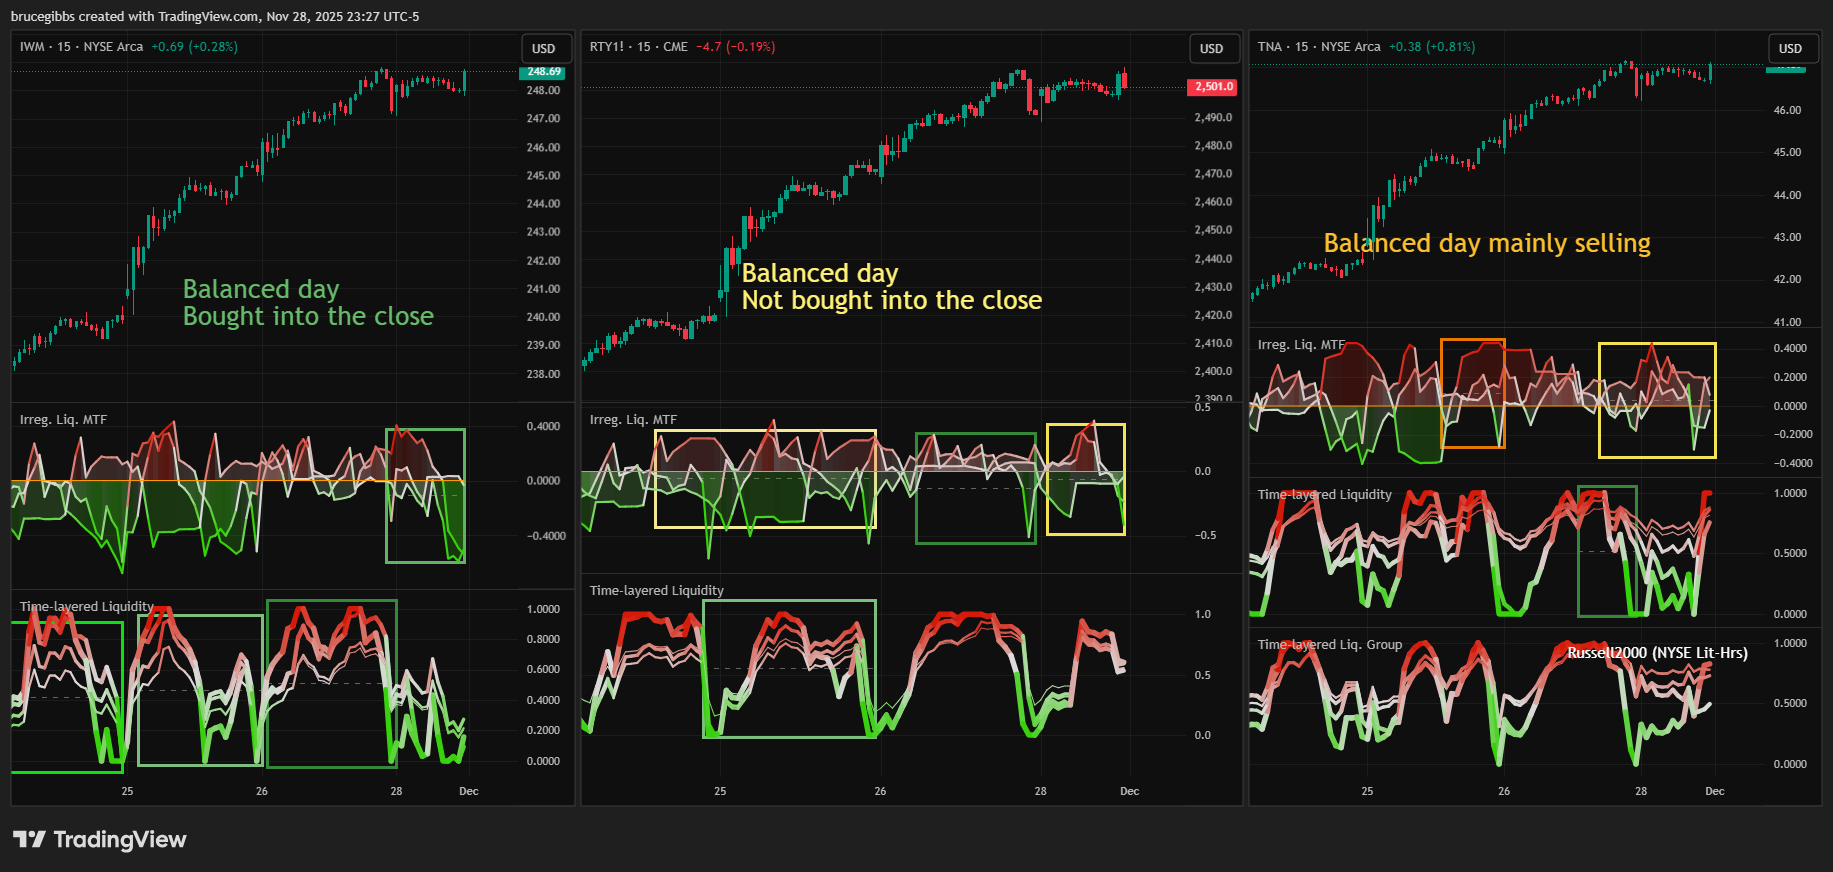Viewport: 1833px width, 872px height.
Task: Click the Irreg. Liq. MTF label in IWM chart
Action: 63,420
